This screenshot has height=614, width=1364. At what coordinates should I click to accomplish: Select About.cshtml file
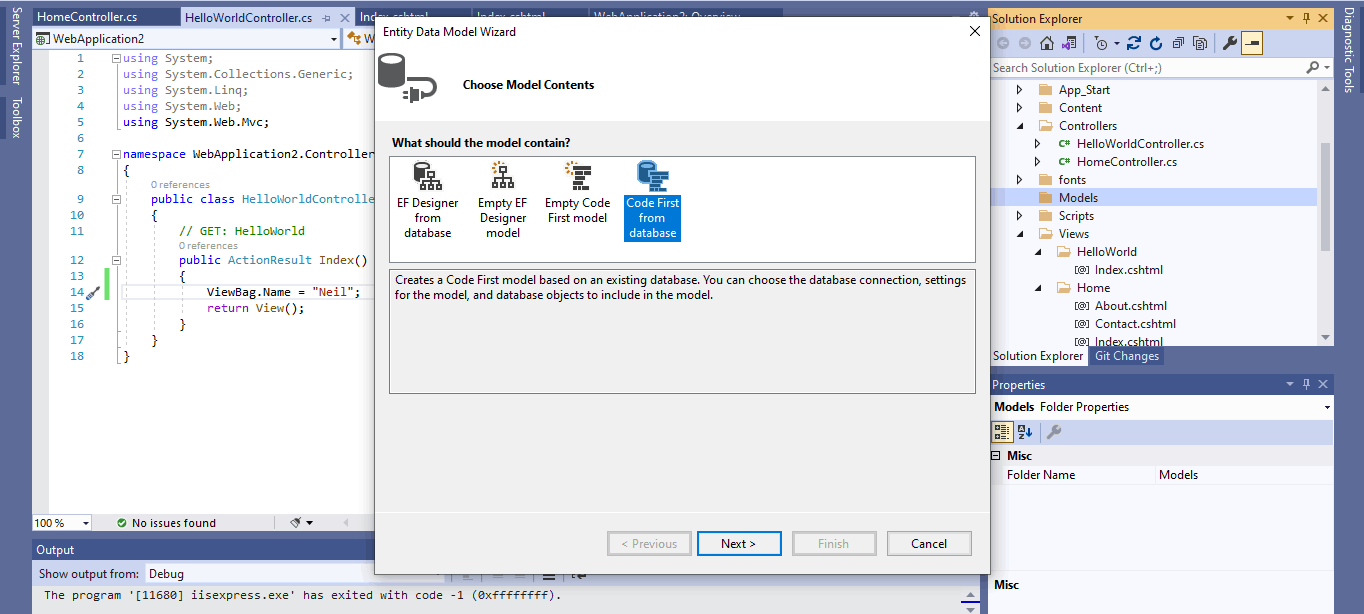[x=1129, y=306]
